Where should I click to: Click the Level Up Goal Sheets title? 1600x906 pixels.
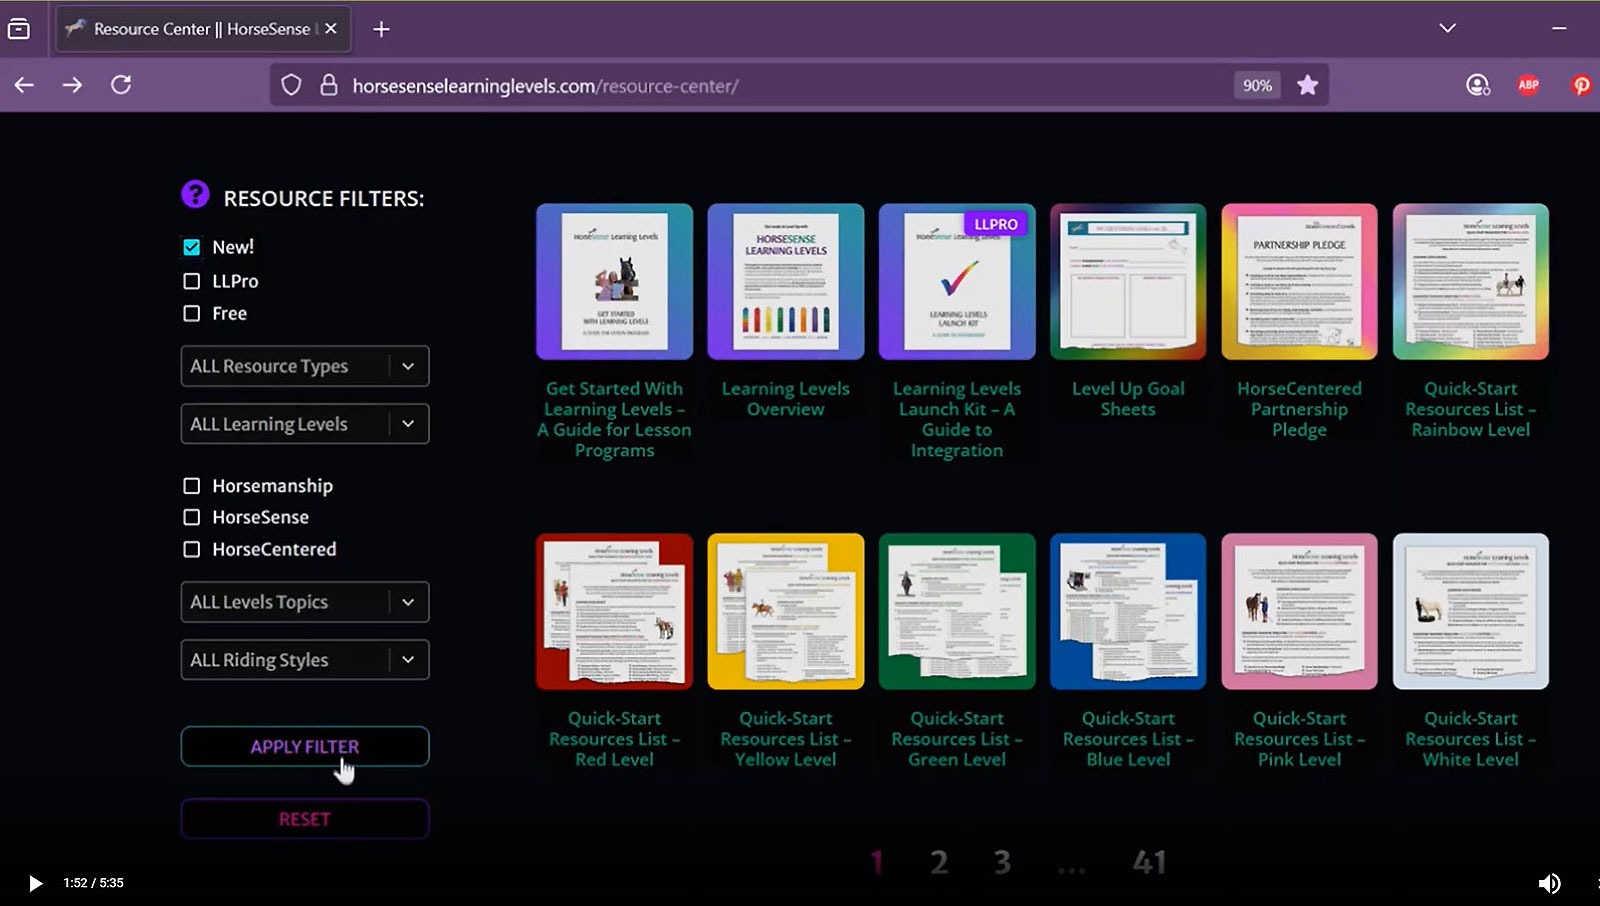(x=1128, y=399)
